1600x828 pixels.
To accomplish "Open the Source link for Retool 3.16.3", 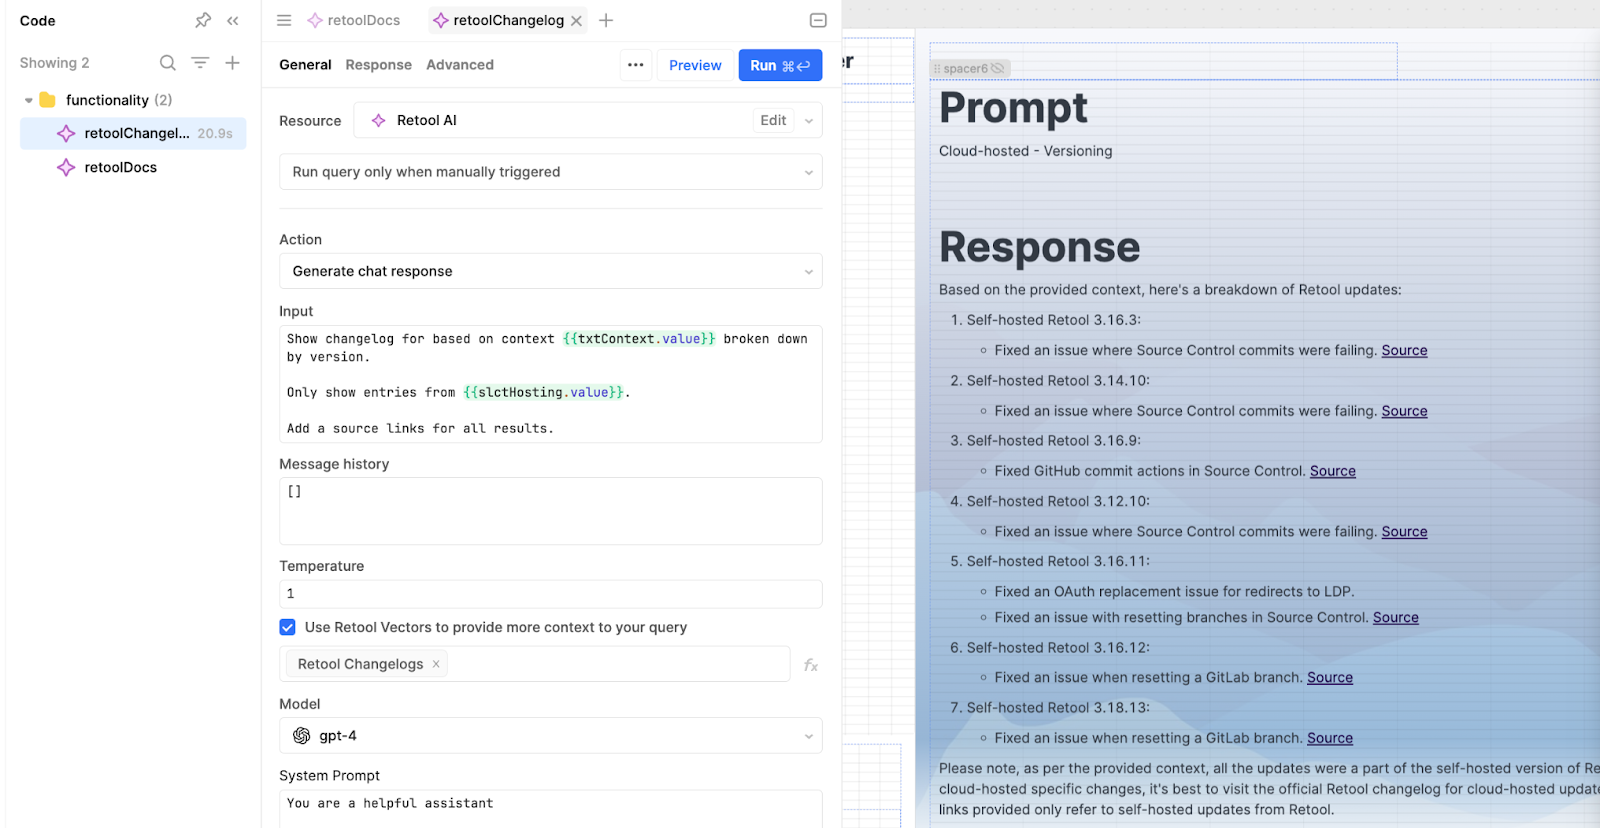I will [1404, 350].
